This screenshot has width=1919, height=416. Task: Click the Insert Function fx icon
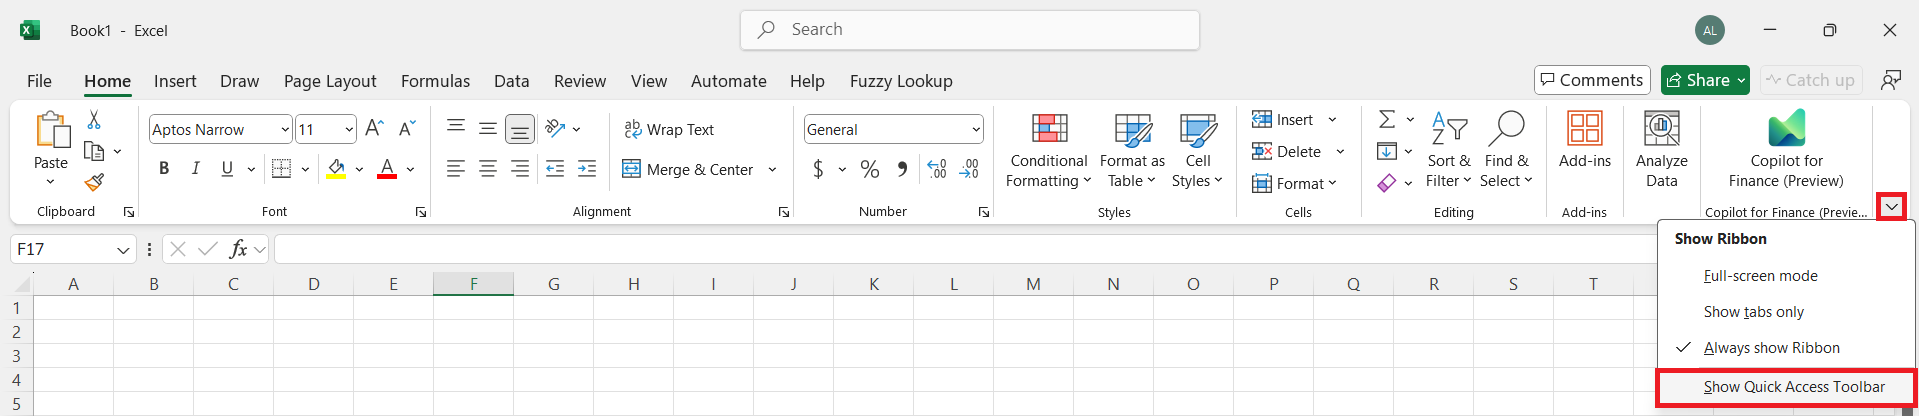238,249
